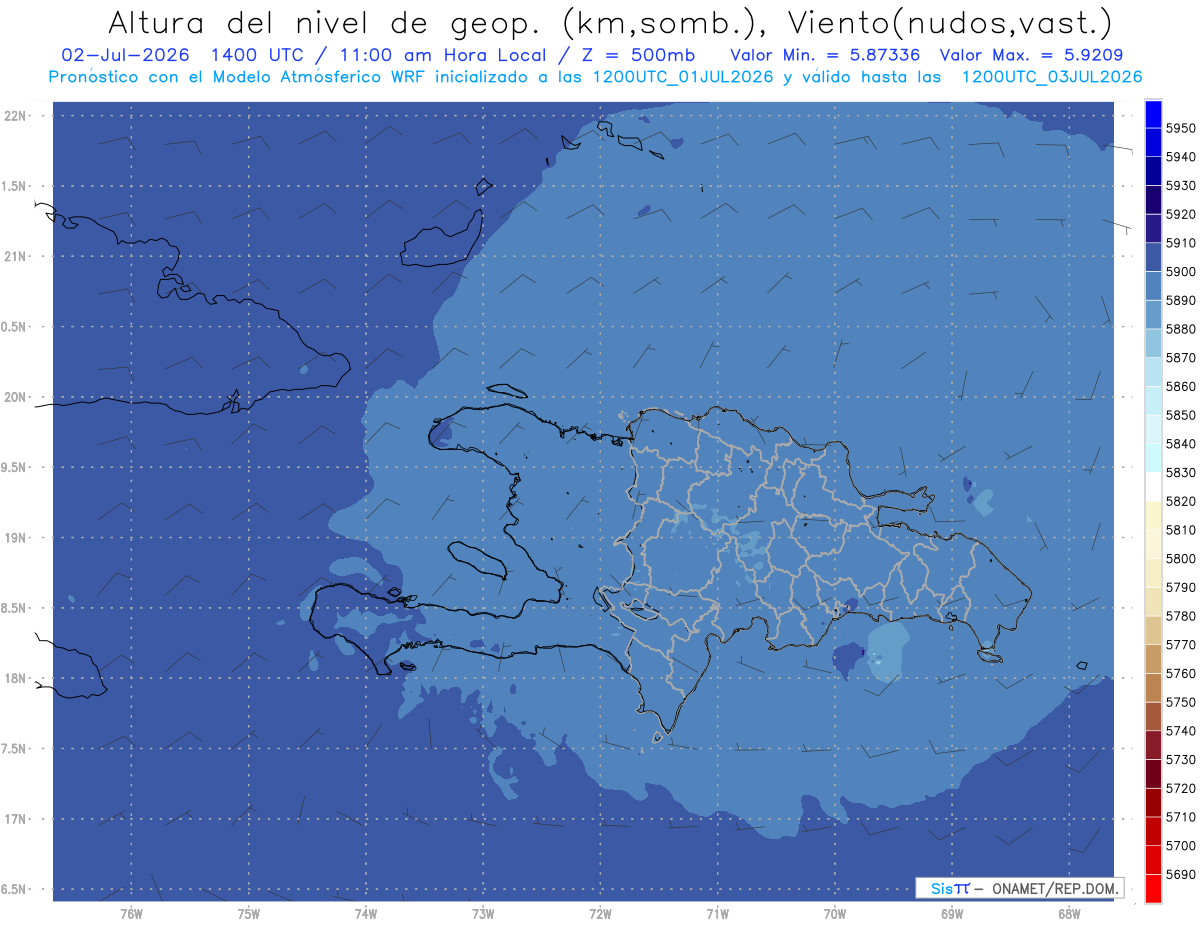Click the '71W' longitude label
Screen dimensions: 1200x927
click(x=717, y=913)
